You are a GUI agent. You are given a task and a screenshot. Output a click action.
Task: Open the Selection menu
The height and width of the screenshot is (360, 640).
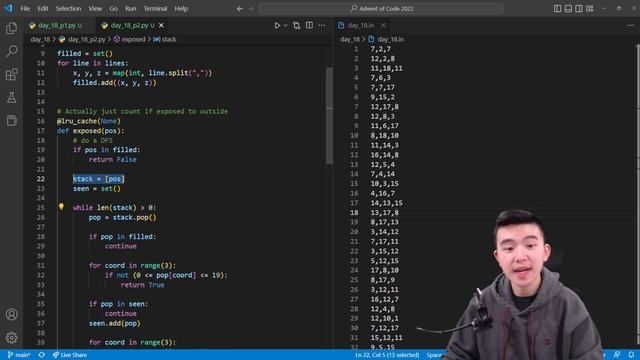[68, 9]
